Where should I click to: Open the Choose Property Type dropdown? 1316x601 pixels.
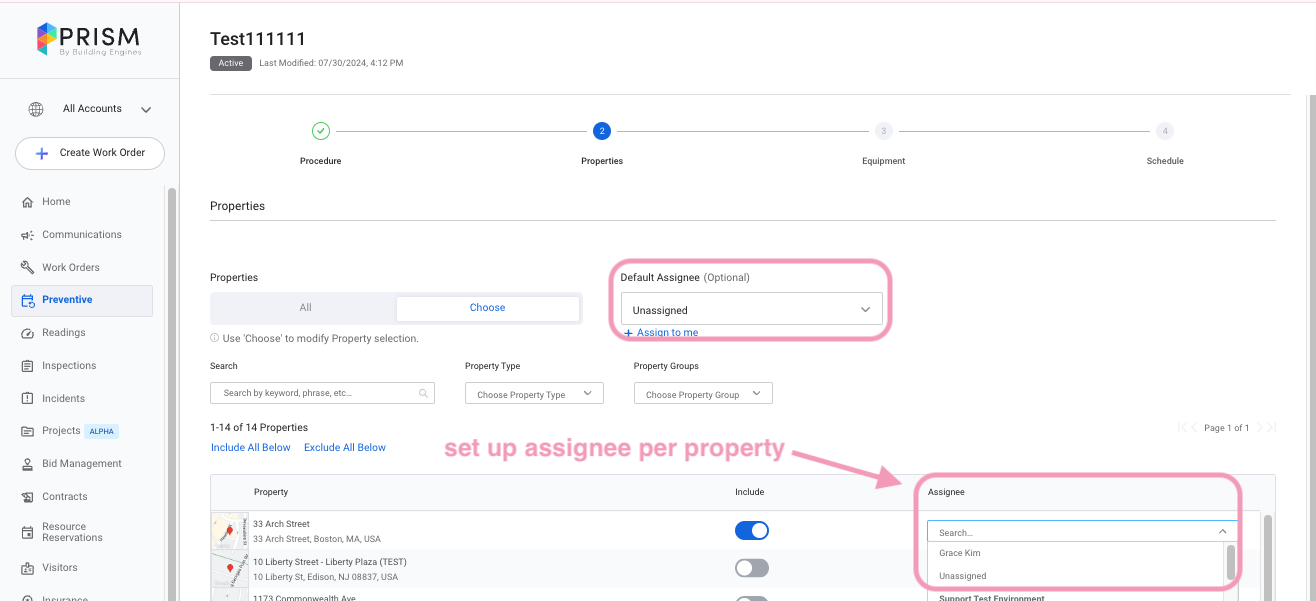534,394
